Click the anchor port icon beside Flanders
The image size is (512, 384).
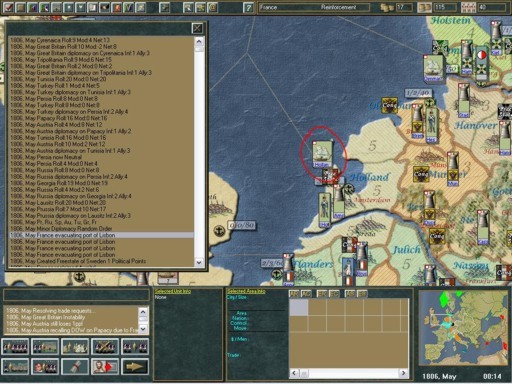(x=277, y=274)
